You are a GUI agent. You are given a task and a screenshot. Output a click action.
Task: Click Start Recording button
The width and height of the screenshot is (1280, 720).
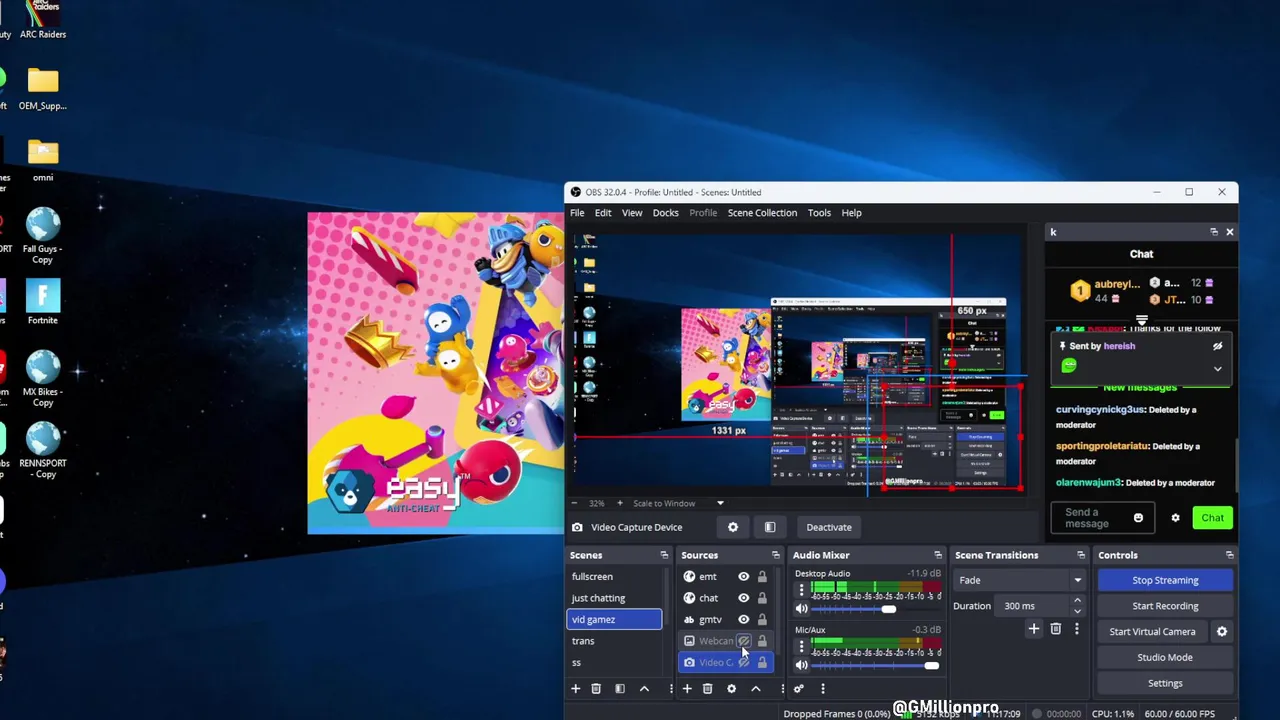1165,606
